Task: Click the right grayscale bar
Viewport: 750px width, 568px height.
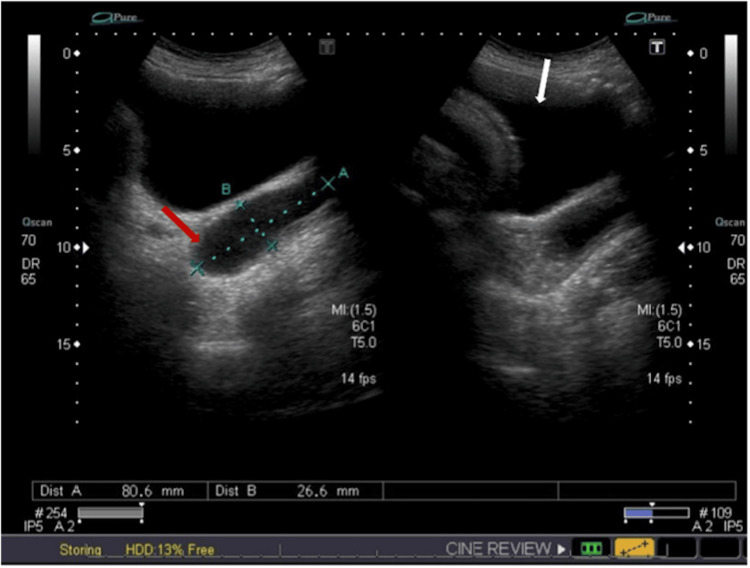Action: click(x=731, y=93)
